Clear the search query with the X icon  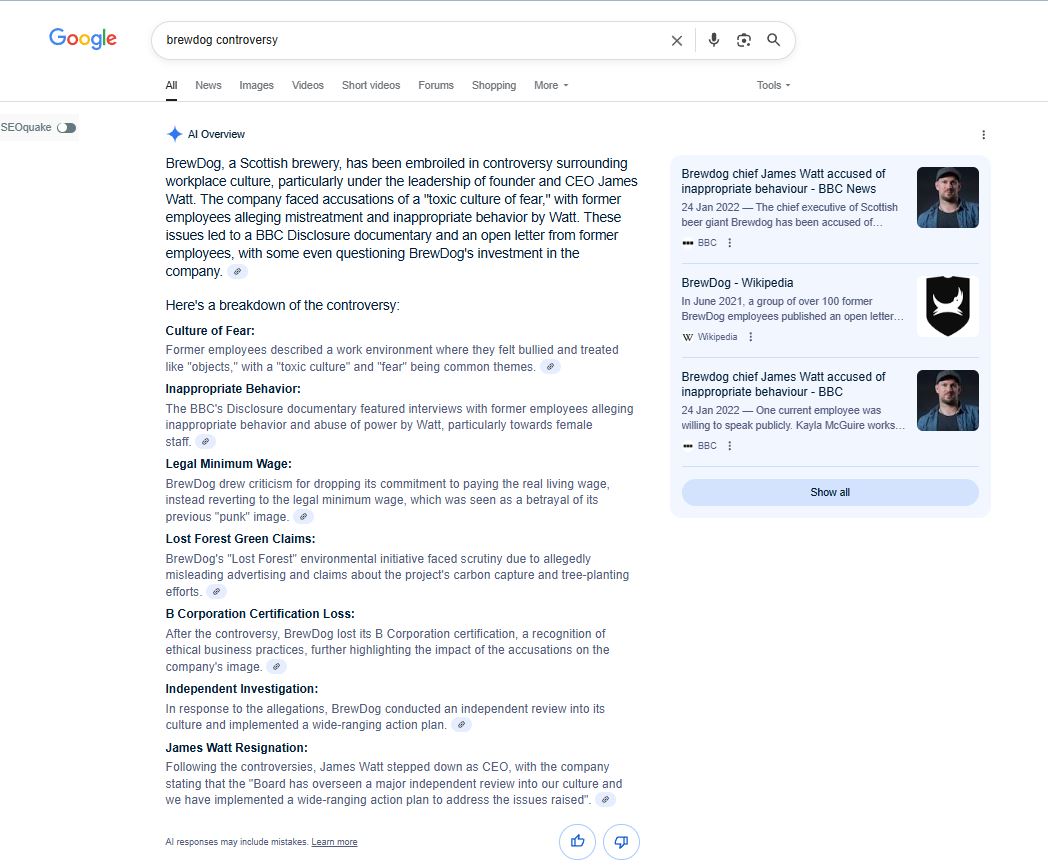click(x=676, y=41)
